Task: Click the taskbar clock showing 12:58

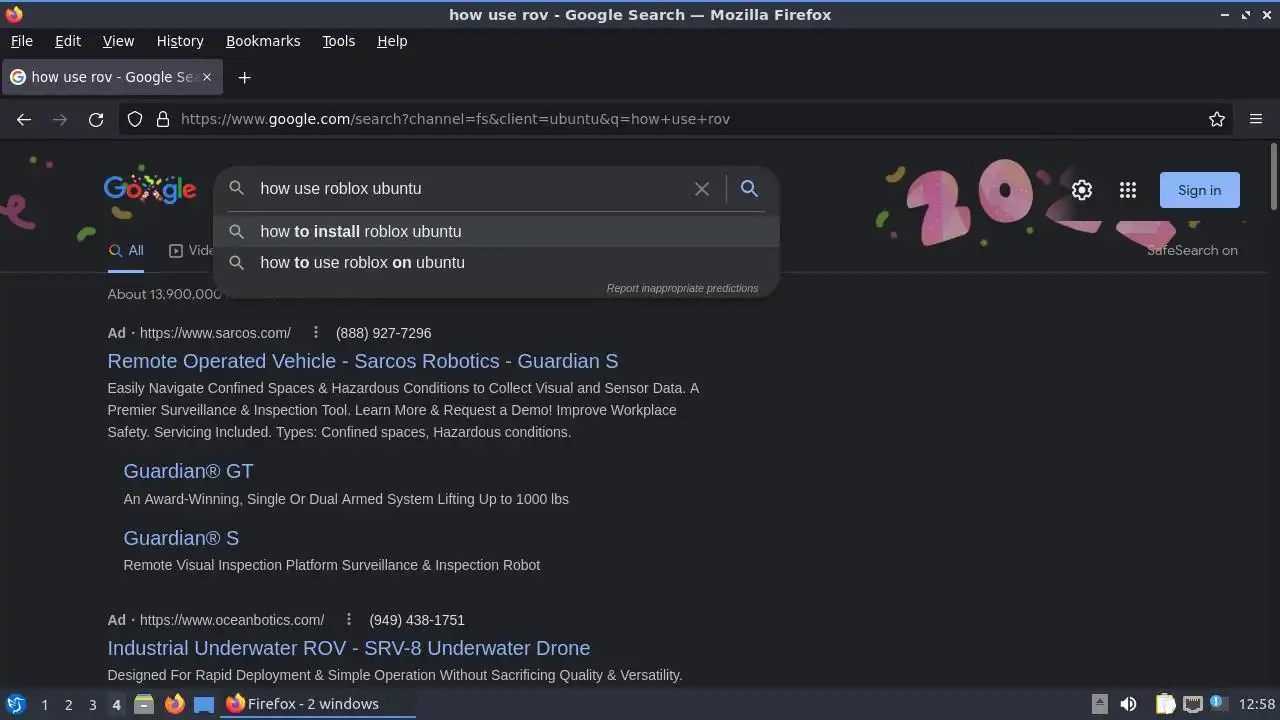Action: tap(1257, 704)
